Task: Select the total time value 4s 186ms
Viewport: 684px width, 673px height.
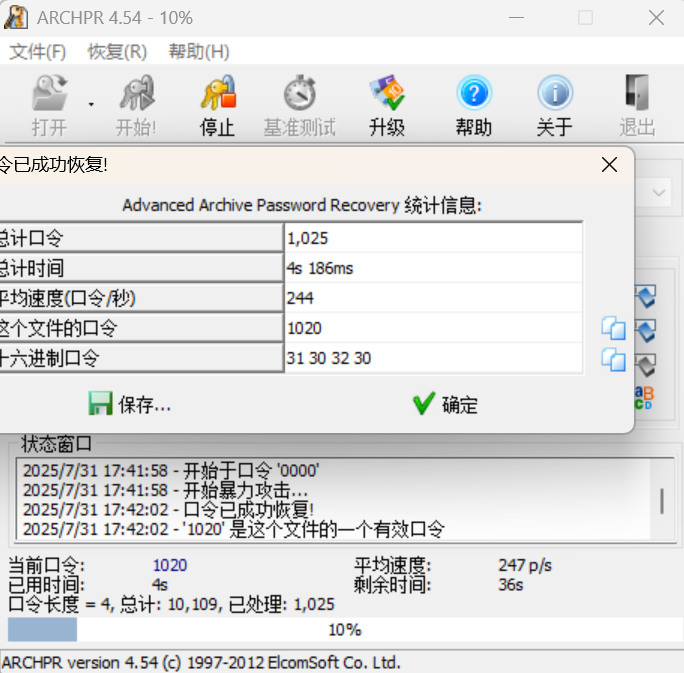Action: coord(320,268)
